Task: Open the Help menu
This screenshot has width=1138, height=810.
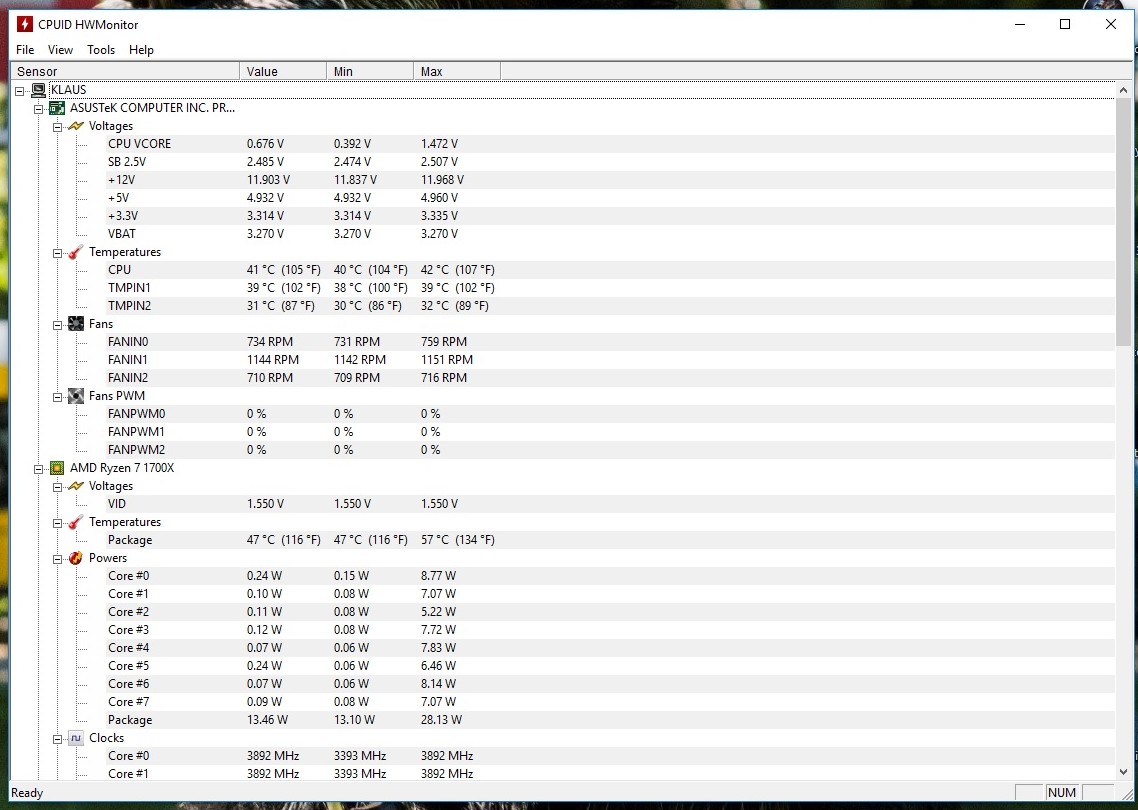Action: (x=142, y=49)
